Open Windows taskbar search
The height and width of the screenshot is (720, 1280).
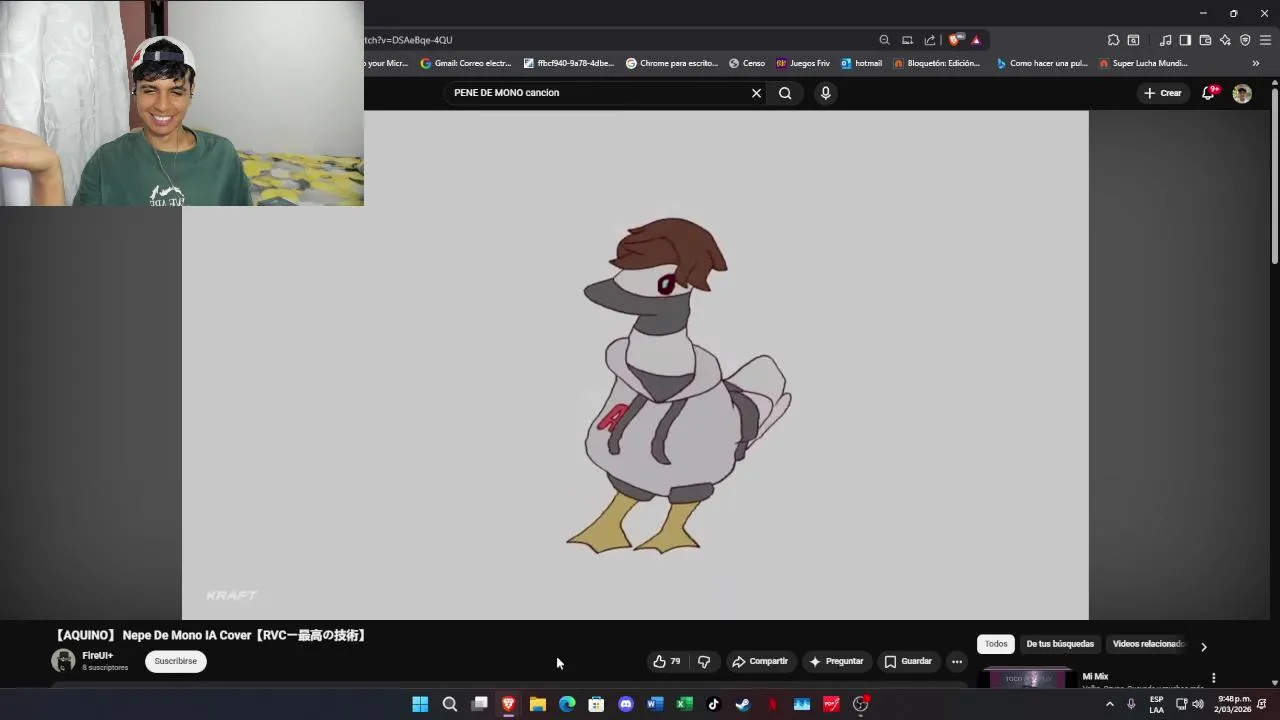click(x=450, y=704)
